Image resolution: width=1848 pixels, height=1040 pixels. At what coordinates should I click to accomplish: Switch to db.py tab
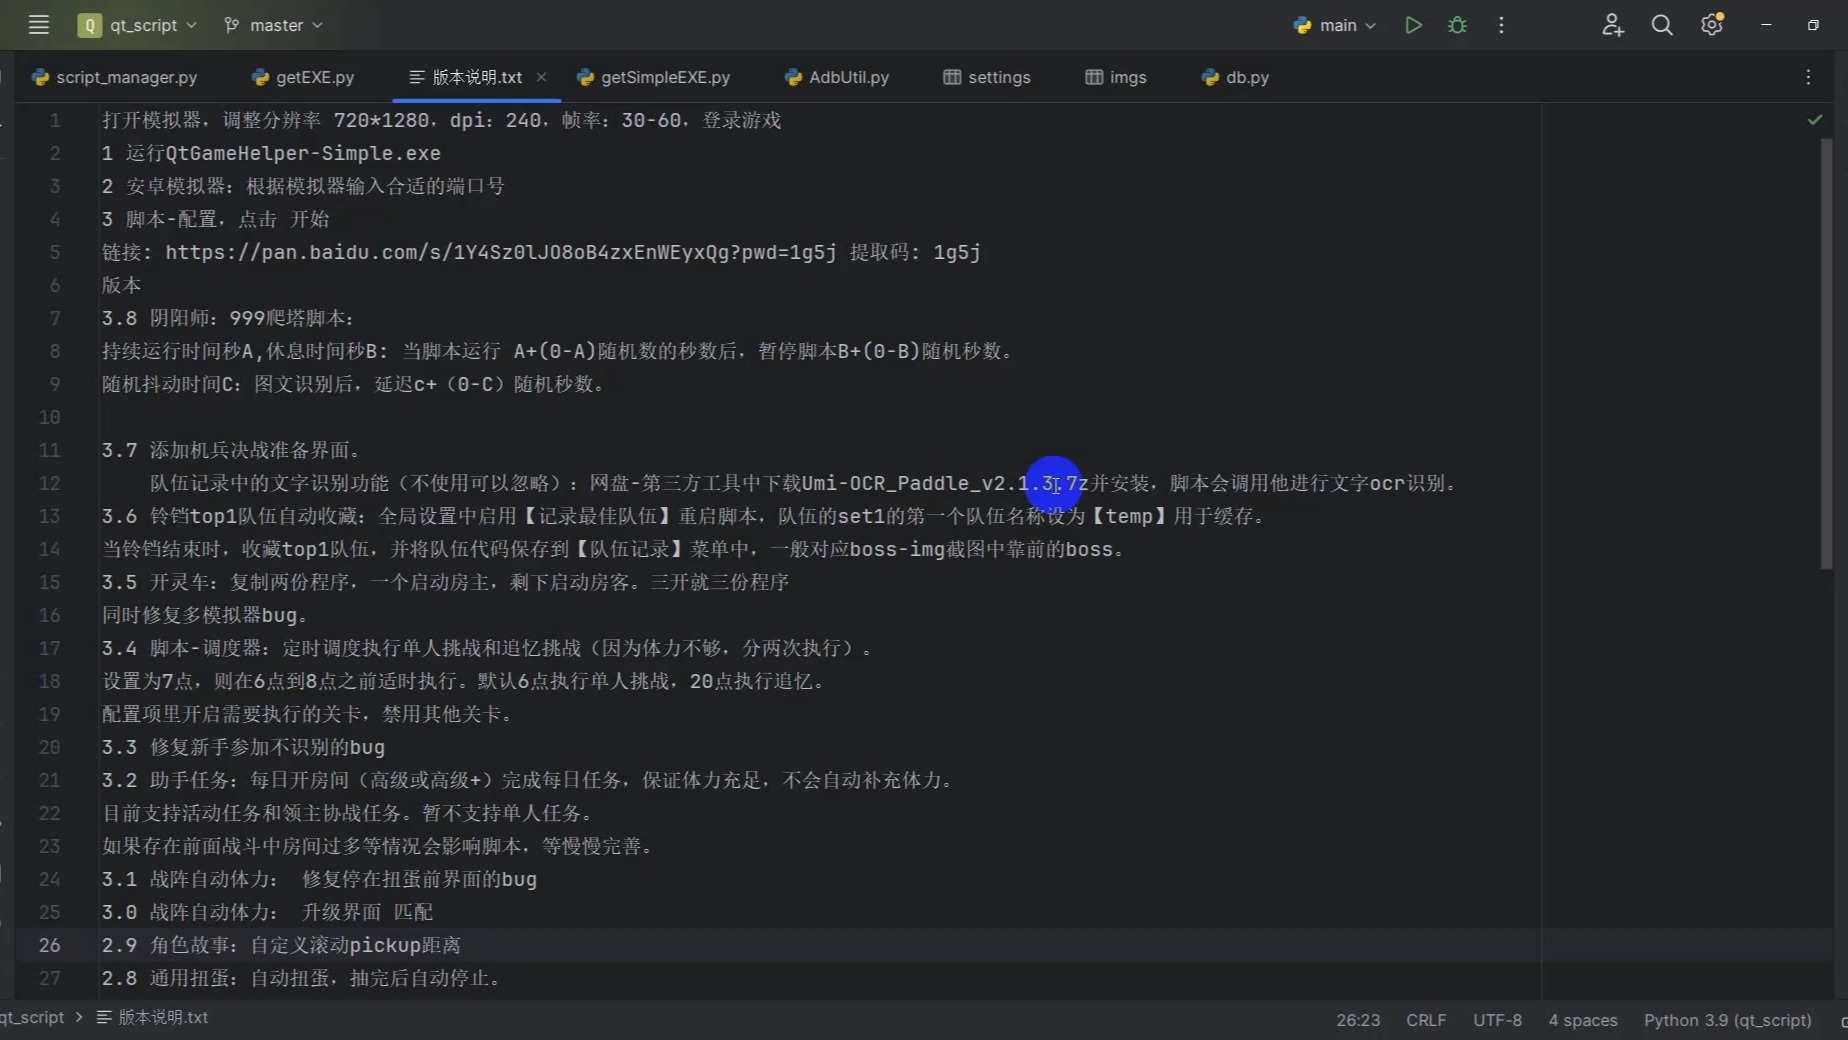(1235, 77)
